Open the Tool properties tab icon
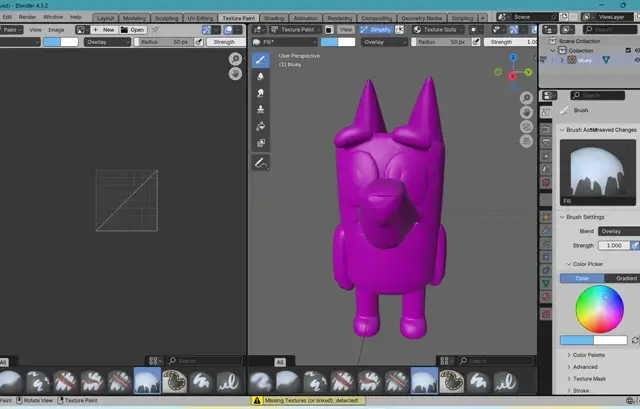The image size is (640, 409). (x=546, y=112)
